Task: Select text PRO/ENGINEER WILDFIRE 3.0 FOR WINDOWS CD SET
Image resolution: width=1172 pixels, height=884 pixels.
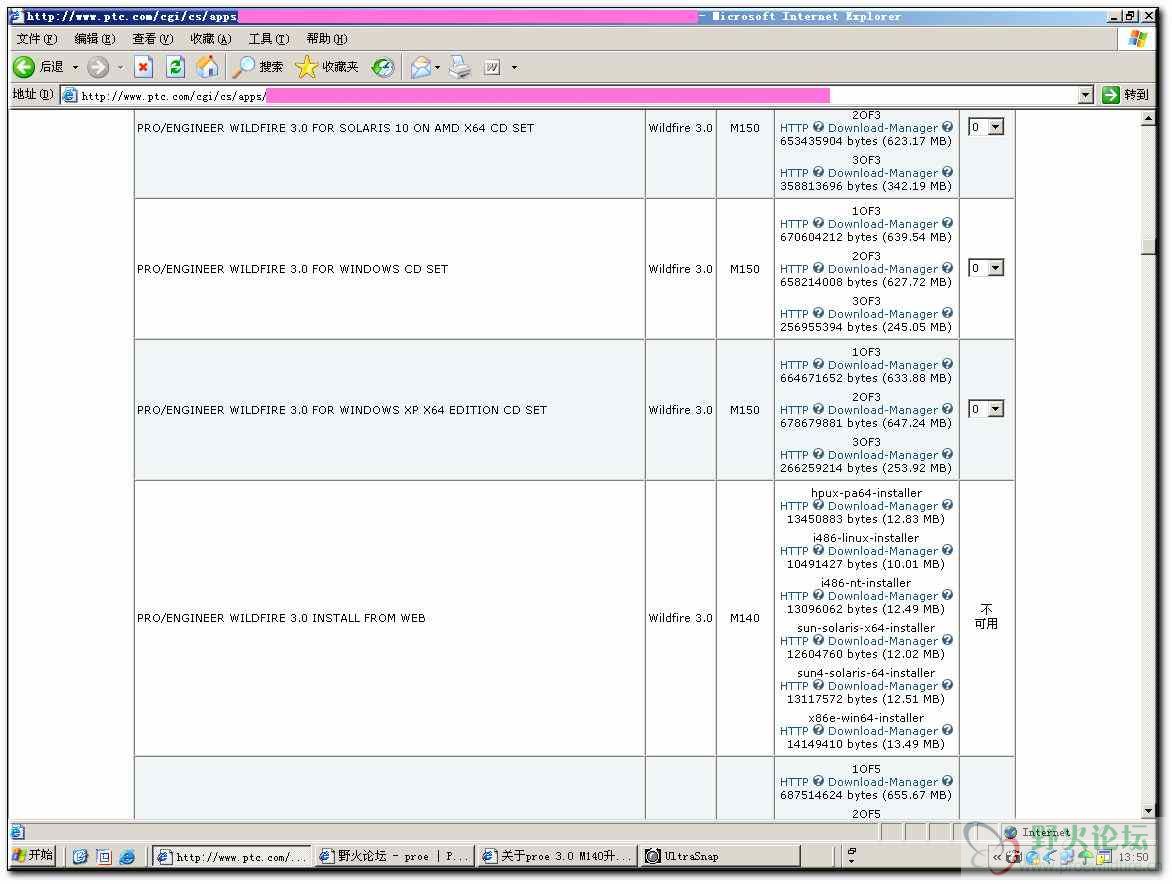Action: (x=293, y=270)
